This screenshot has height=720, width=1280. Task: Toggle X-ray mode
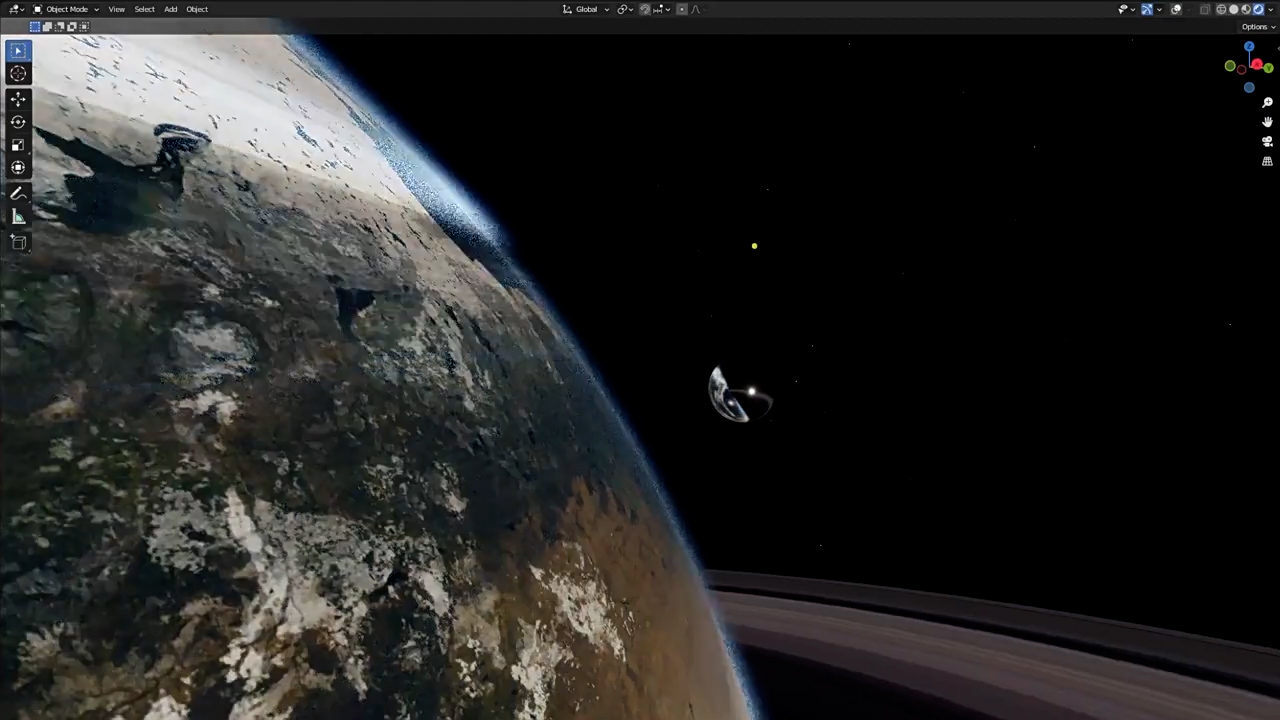[1204, 9]
